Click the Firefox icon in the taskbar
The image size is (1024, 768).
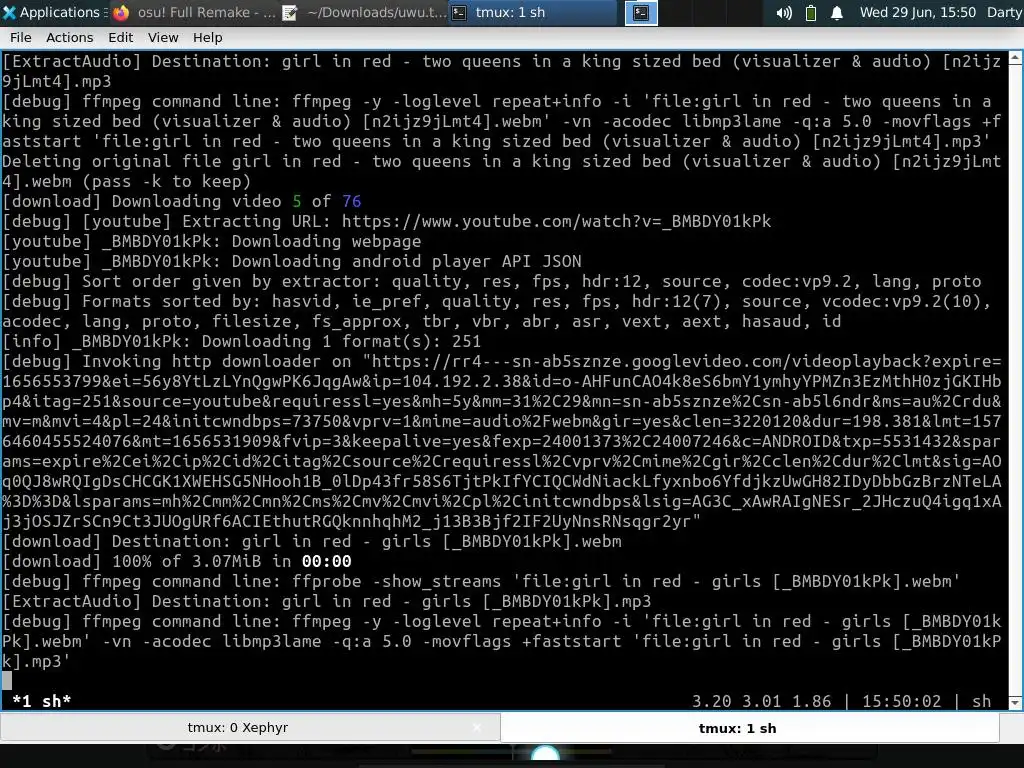point(121,12)
